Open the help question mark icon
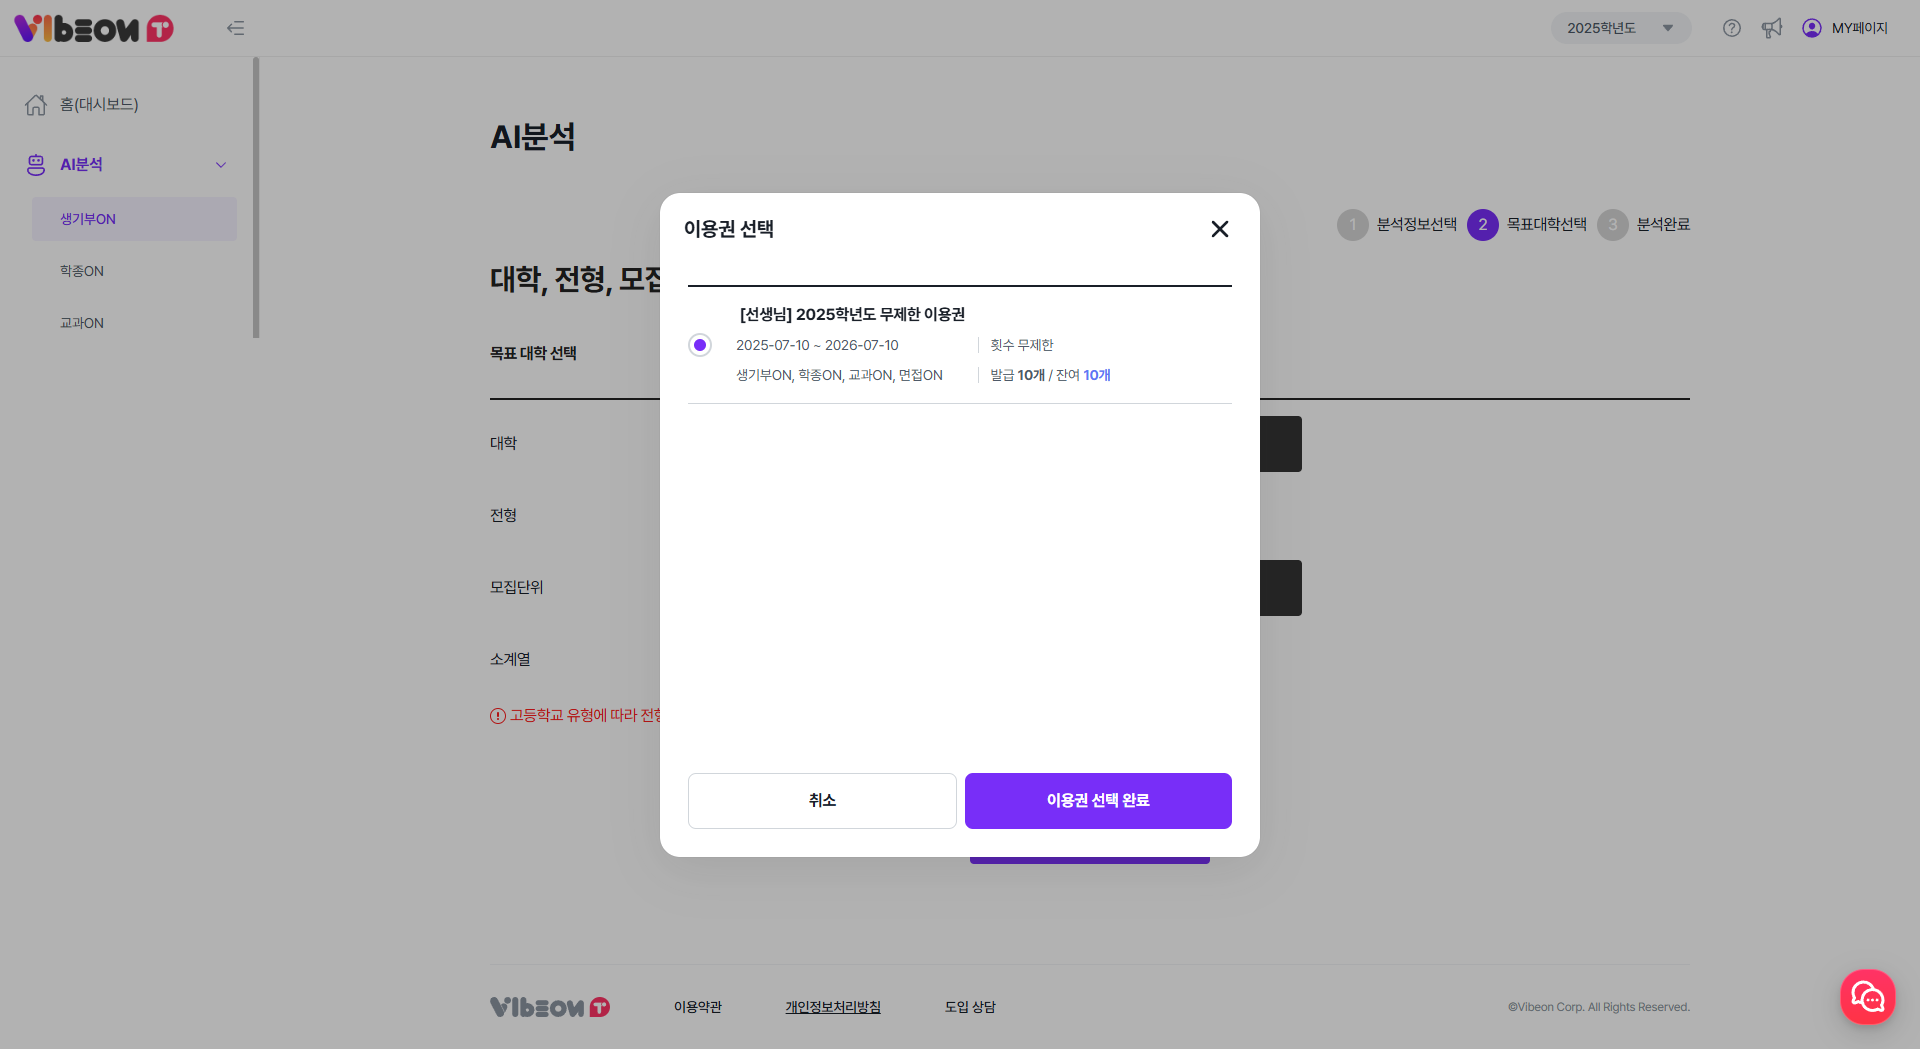The image size is (1920, 1049). 1732,28
